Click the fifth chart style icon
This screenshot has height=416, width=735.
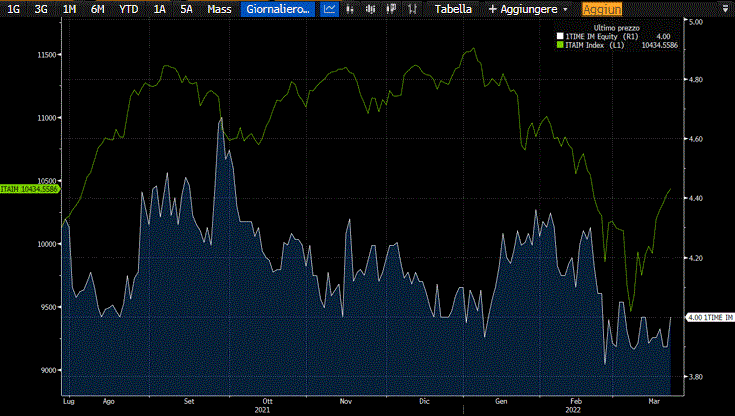pyautogui.click(x=412, y=9)
